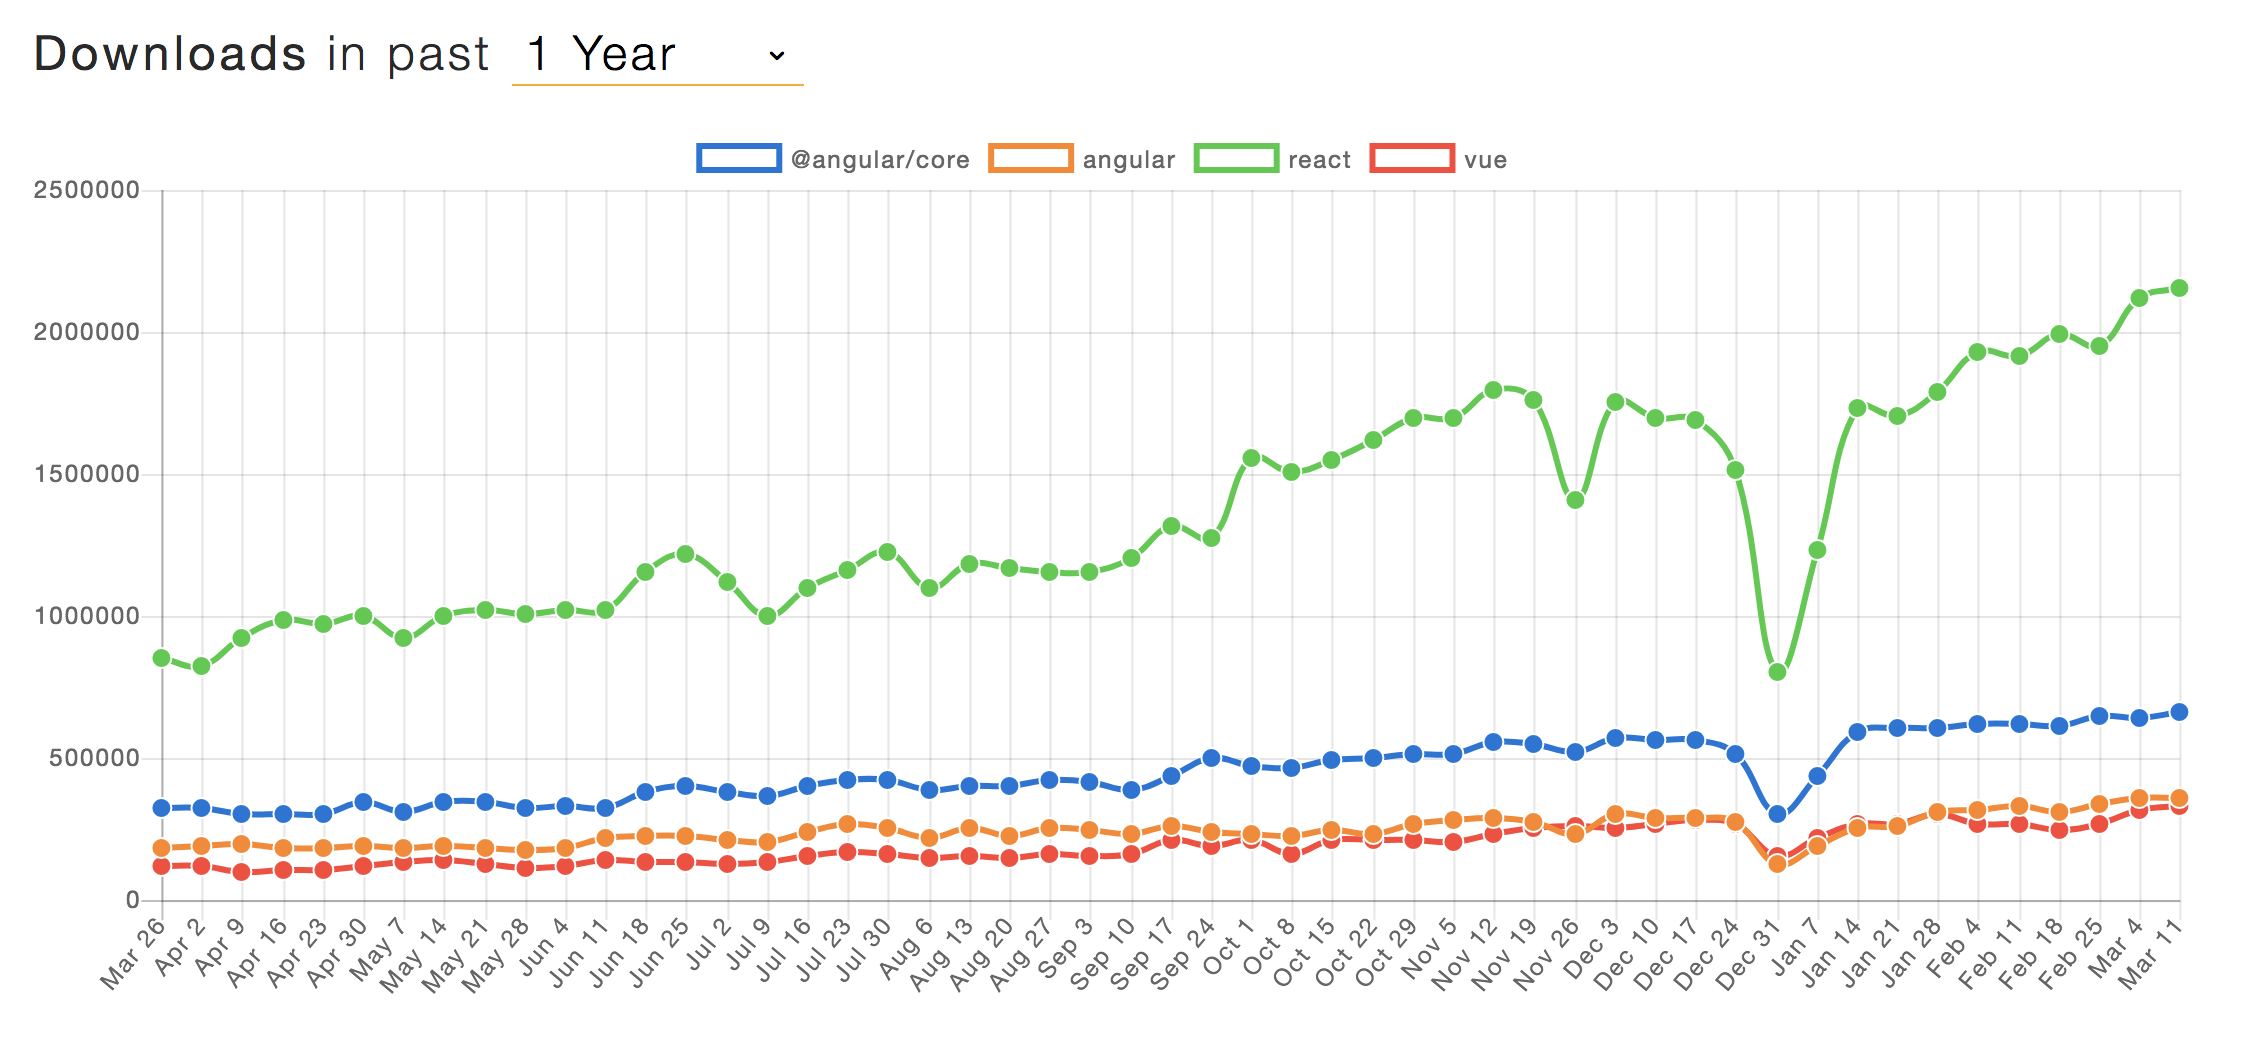
Task: Toggle the @angular/core legend swatch
Action: pos(739,159)
